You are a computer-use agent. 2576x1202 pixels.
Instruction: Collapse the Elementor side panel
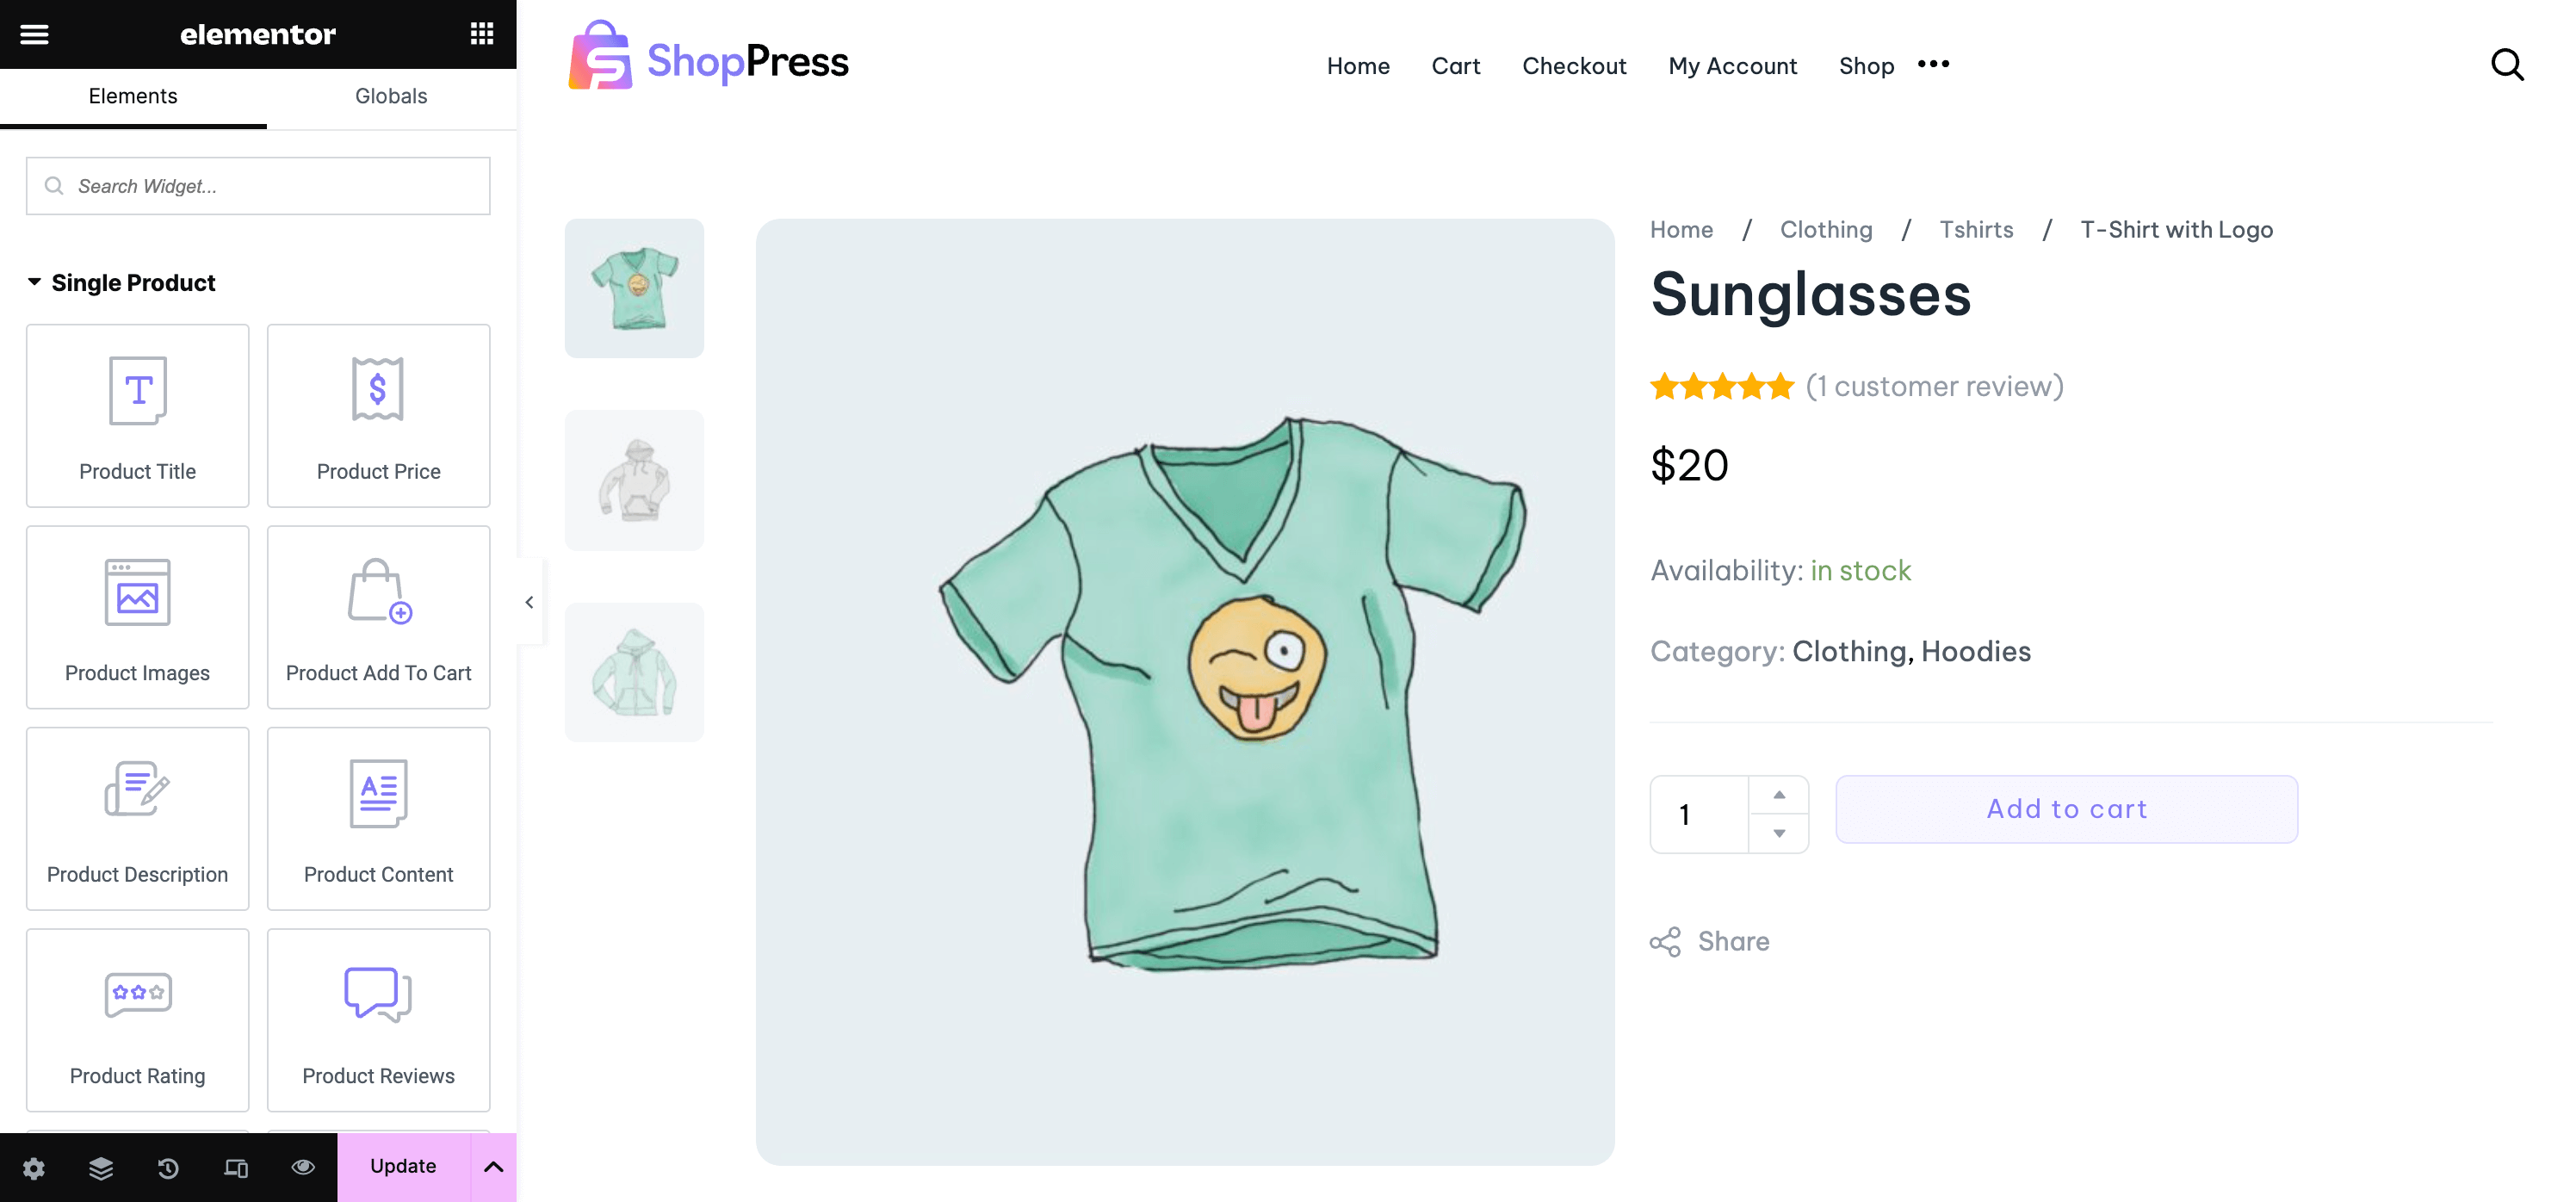(x=529, y=602)
